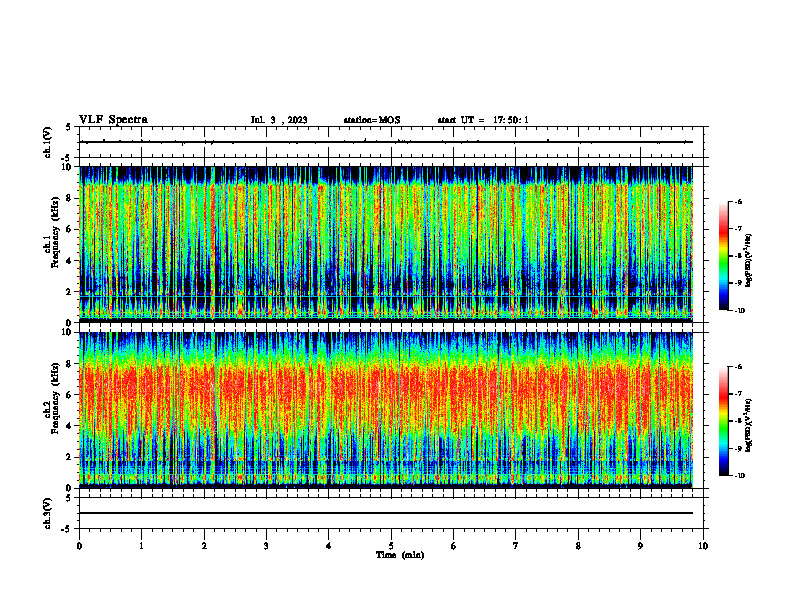
Task: Click the time axis tick label '4'
Action: (x=328, y=546)
